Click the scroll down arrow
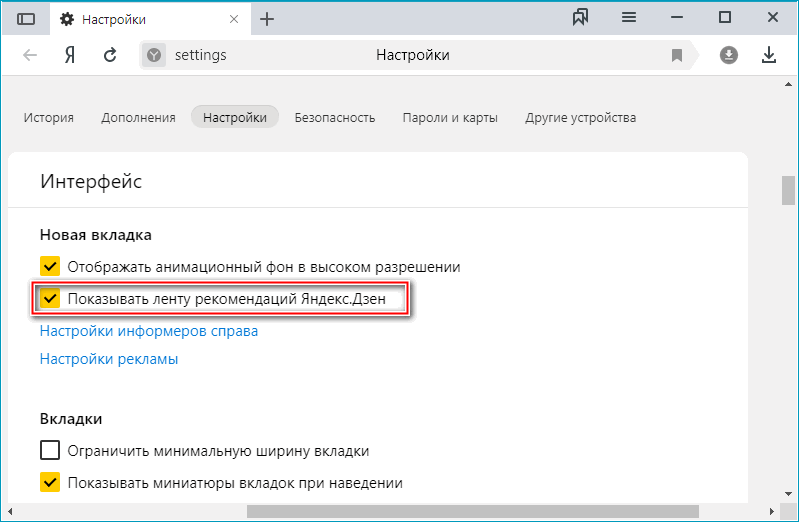 788,493
